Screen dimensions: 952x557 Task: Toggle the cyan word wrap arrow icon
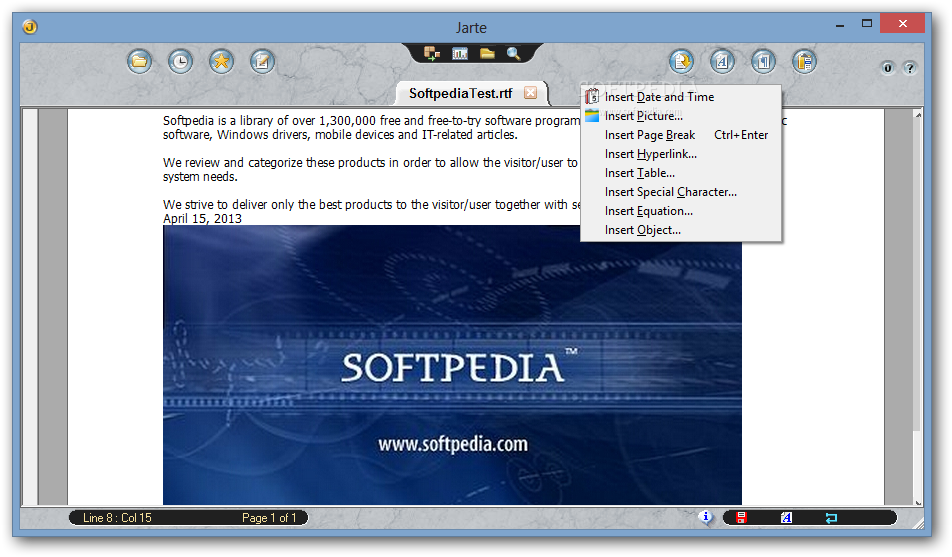pos(831,518)
